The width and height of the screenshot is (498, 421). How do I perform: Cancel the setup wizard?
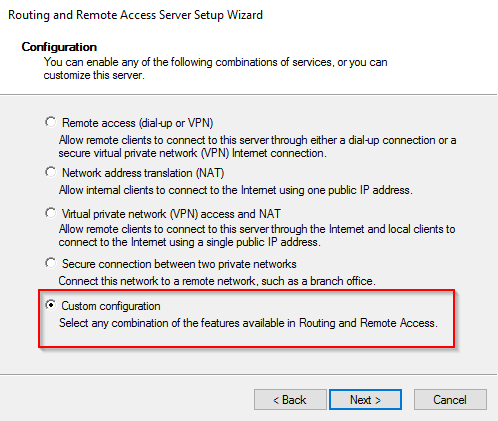coord(450,400)
